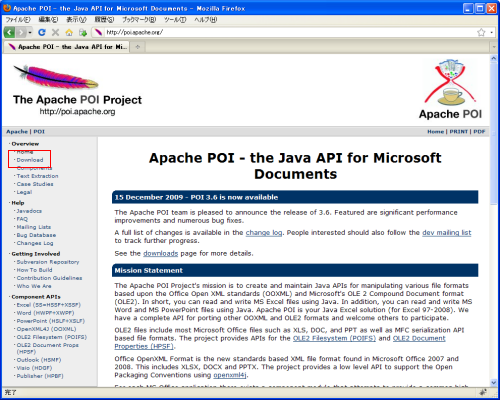Open Changes Log in sidebar
The height and width of the screenshot is (400, 500).
click(x=35, y=243)
